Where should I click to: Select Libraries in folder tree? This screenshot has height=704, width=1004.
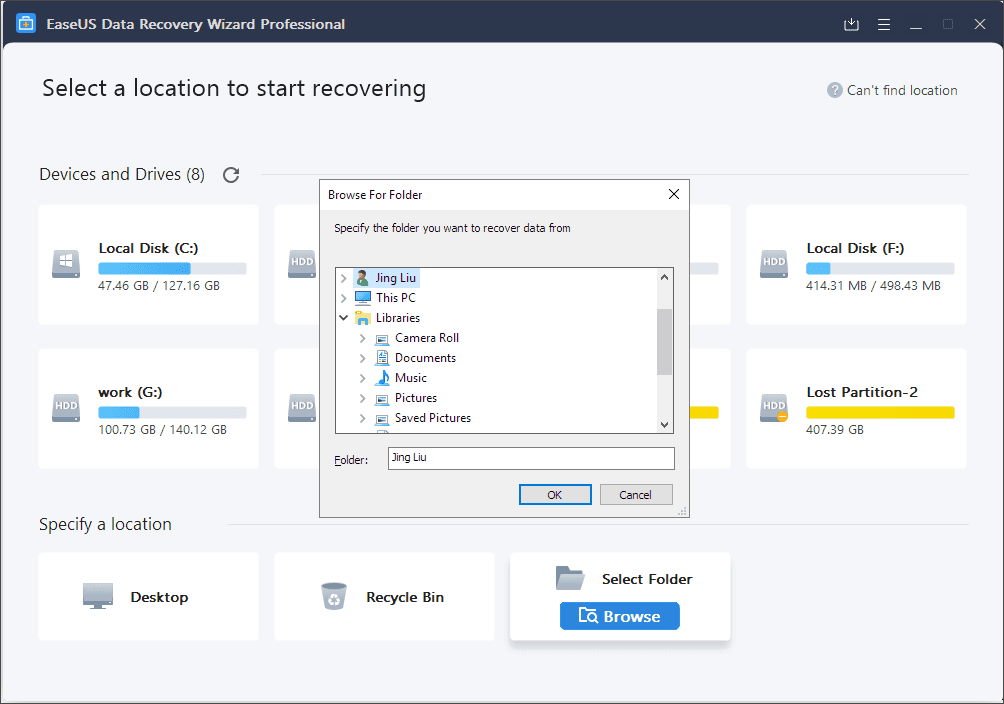point(398,318)
